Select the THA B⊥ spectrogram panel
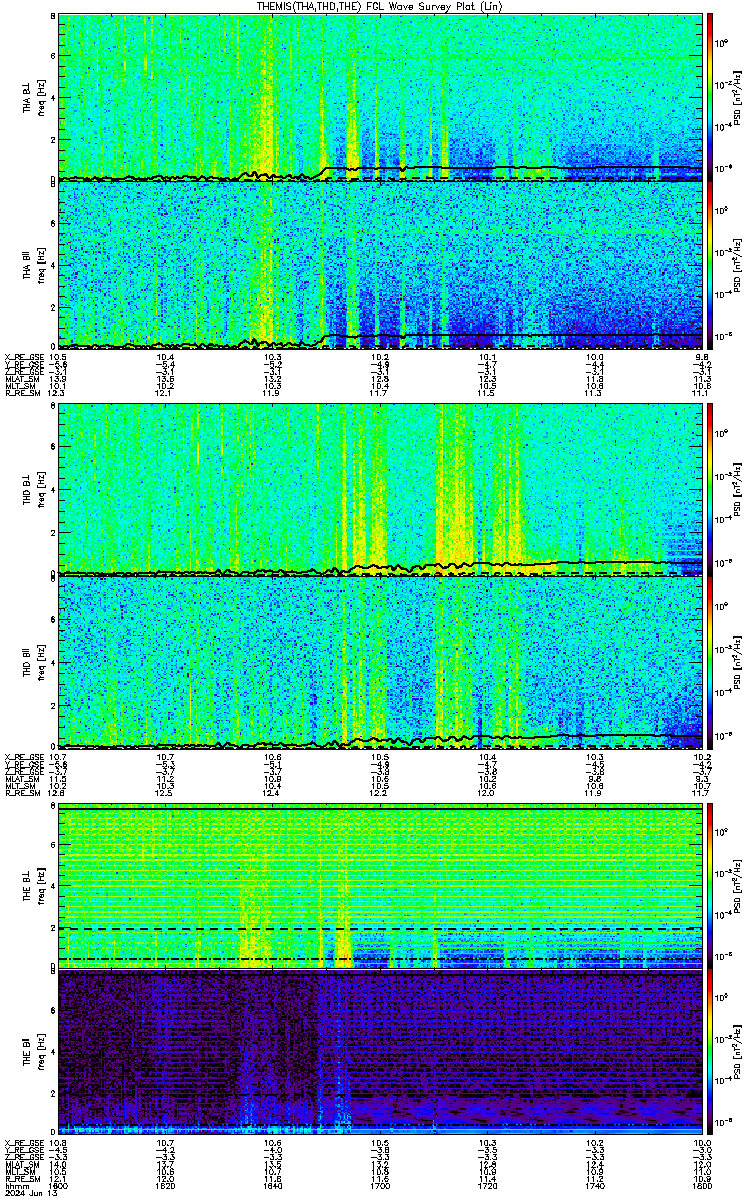Viewport: 750px width, 1200px height. [x=380, y=97]
